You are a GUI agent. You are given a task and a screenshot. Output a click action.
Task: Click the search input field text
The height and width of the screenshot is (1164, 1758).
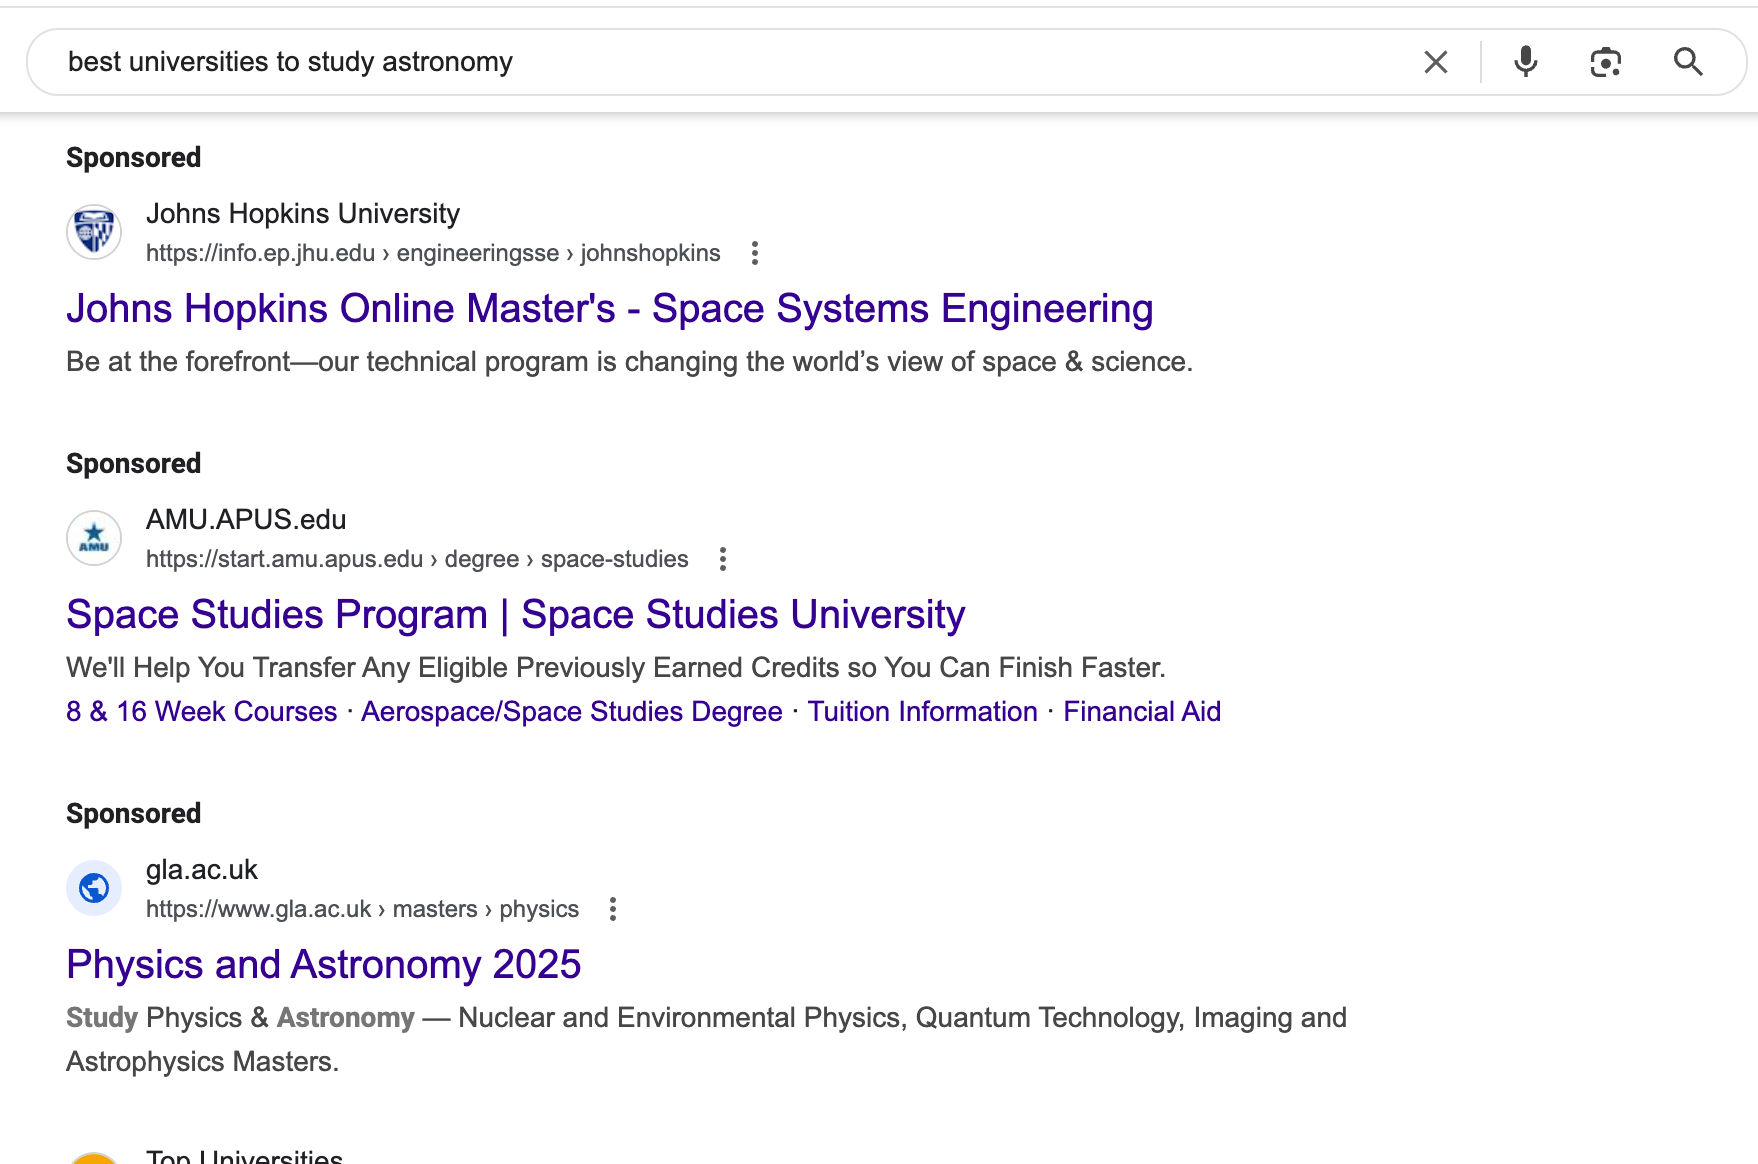click(x=290, y=62)
